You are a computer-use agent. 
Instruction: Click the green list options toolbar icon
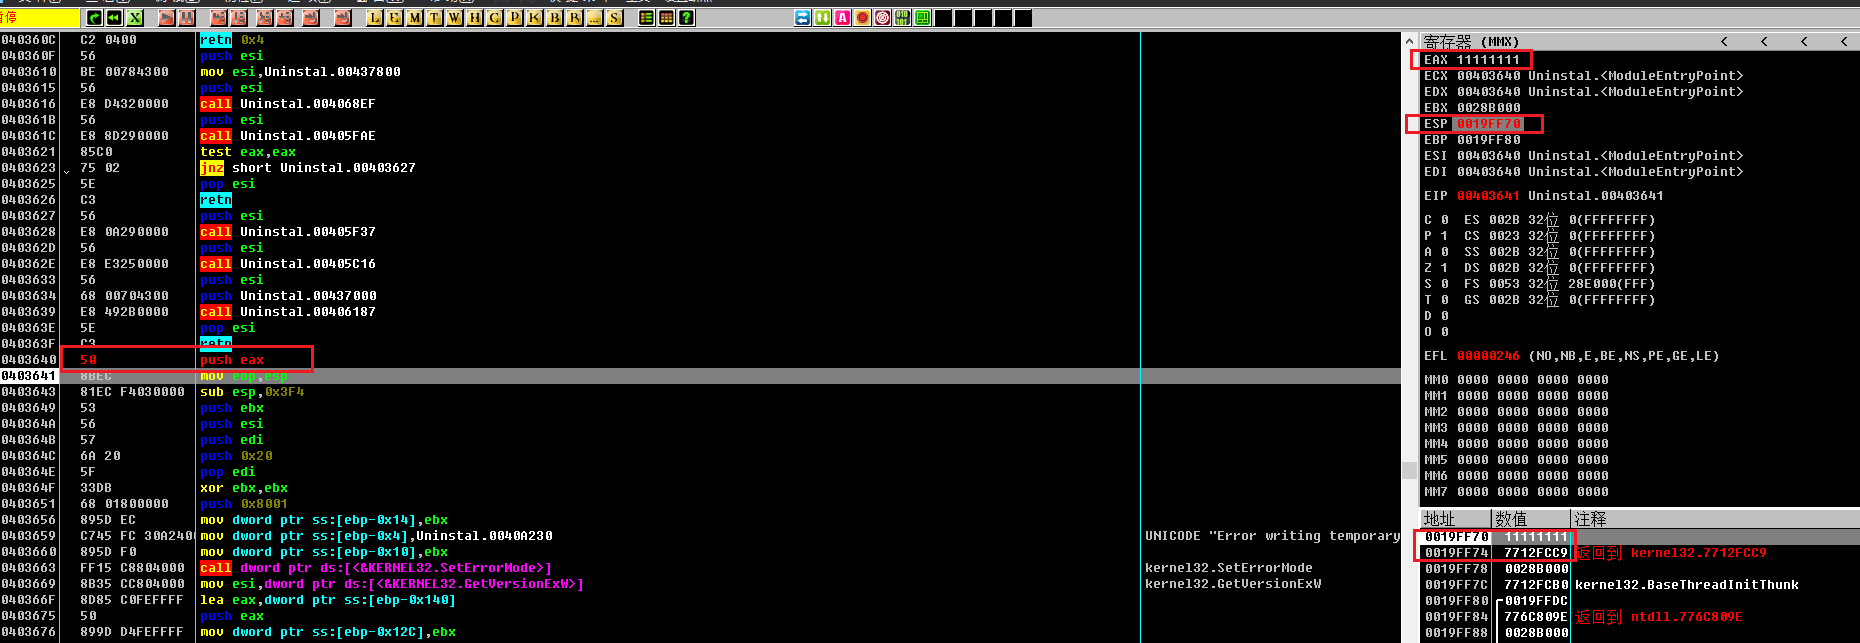[x=646, y=18]
